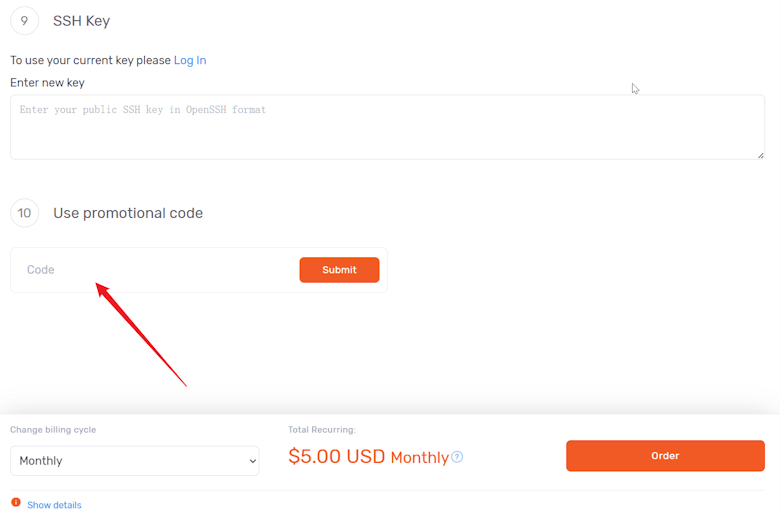Click the textarea resize handle corner
780x517 pixels.
pos(761,156)
